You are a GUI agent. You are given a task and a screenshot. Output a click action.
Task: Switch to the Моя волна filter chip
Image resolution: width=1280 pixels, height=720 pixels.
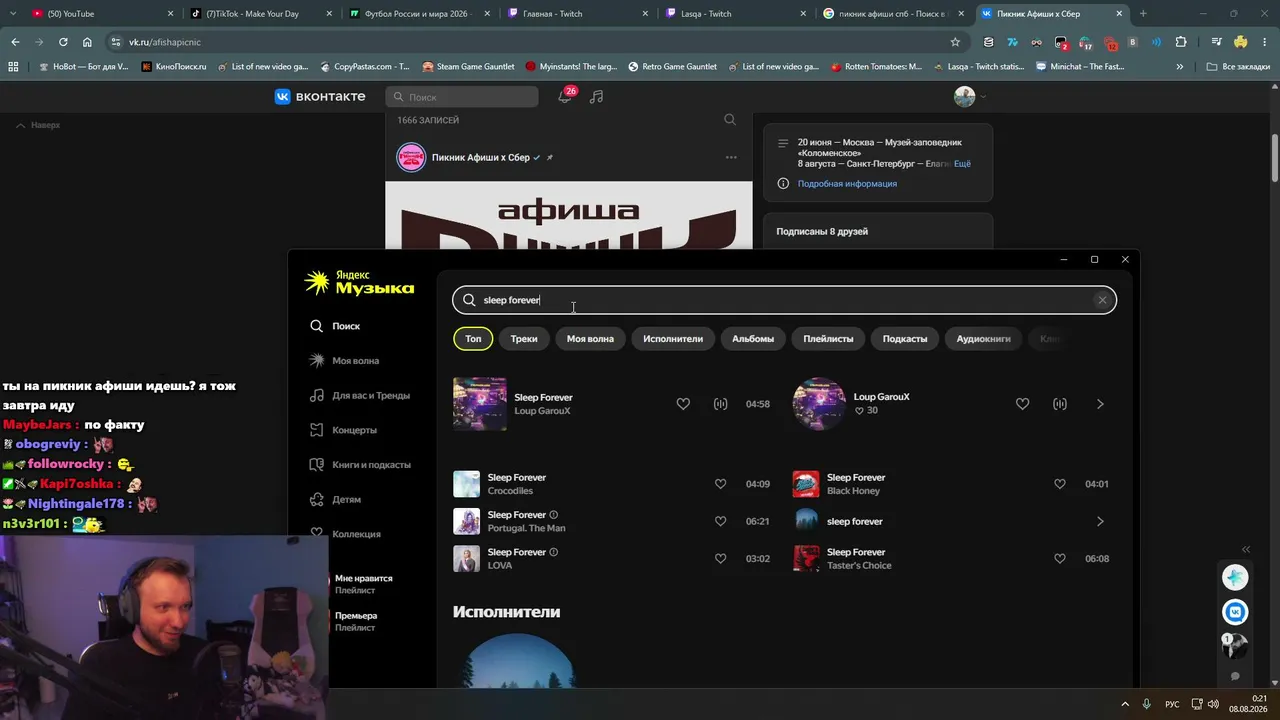click(x=590, y=339)
